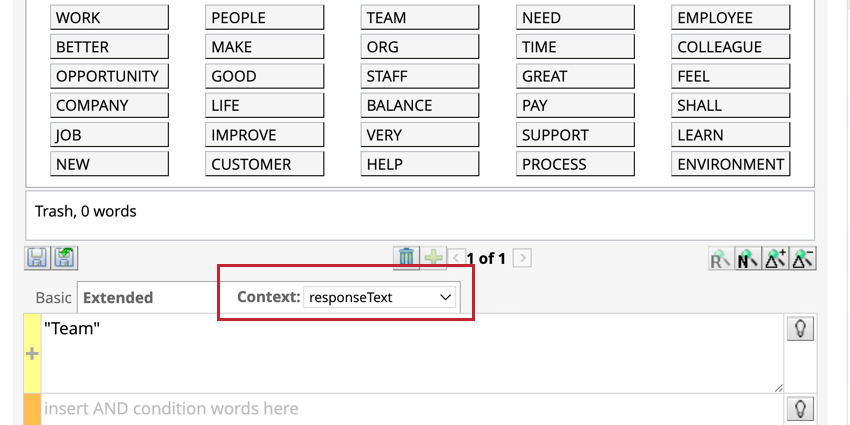This screenshot has width=850, height=425.
Task: Add a new rule with green plus
Action: pyautogui.click(x=433, y=257)
